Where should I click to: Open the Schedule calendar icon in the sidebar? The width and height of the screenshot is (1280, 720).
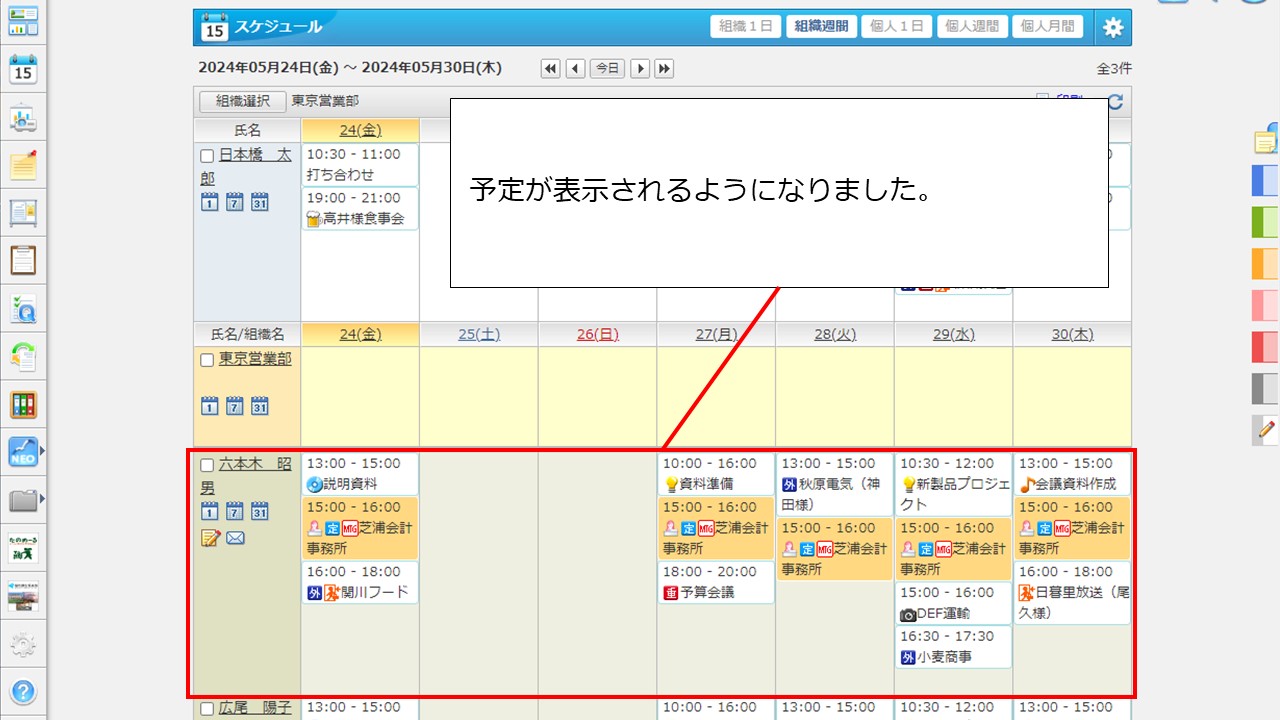click(22, 69)
